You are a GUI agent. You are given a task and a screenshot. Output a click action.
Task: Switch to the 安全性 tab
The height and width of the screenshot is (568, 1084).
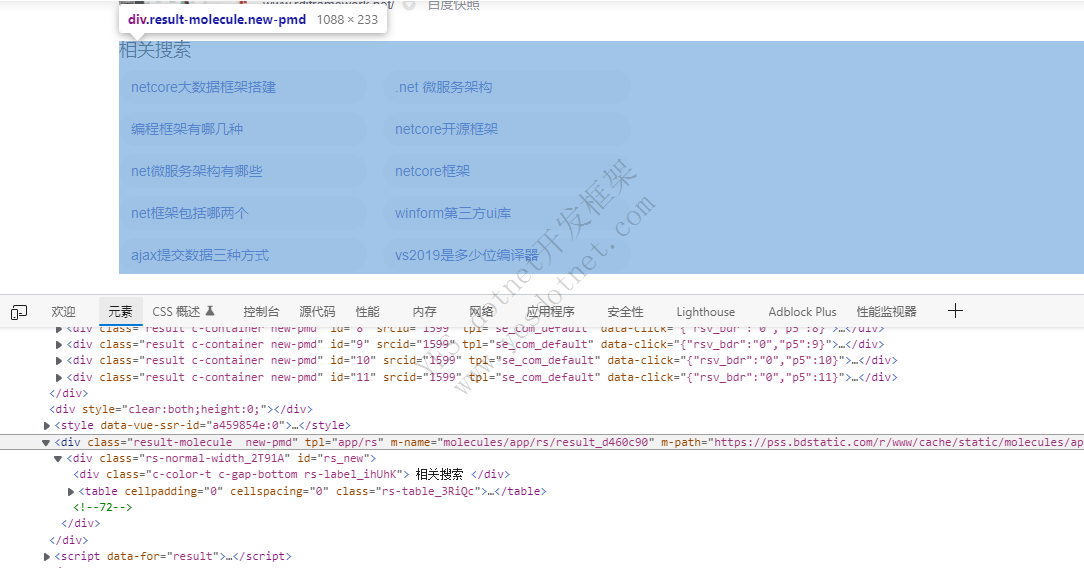tap(626, 312)
